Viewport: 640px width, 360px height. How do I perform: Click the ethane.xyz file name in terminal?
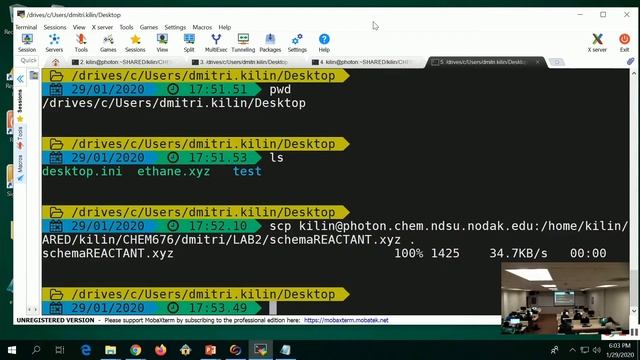coord(173,171)
